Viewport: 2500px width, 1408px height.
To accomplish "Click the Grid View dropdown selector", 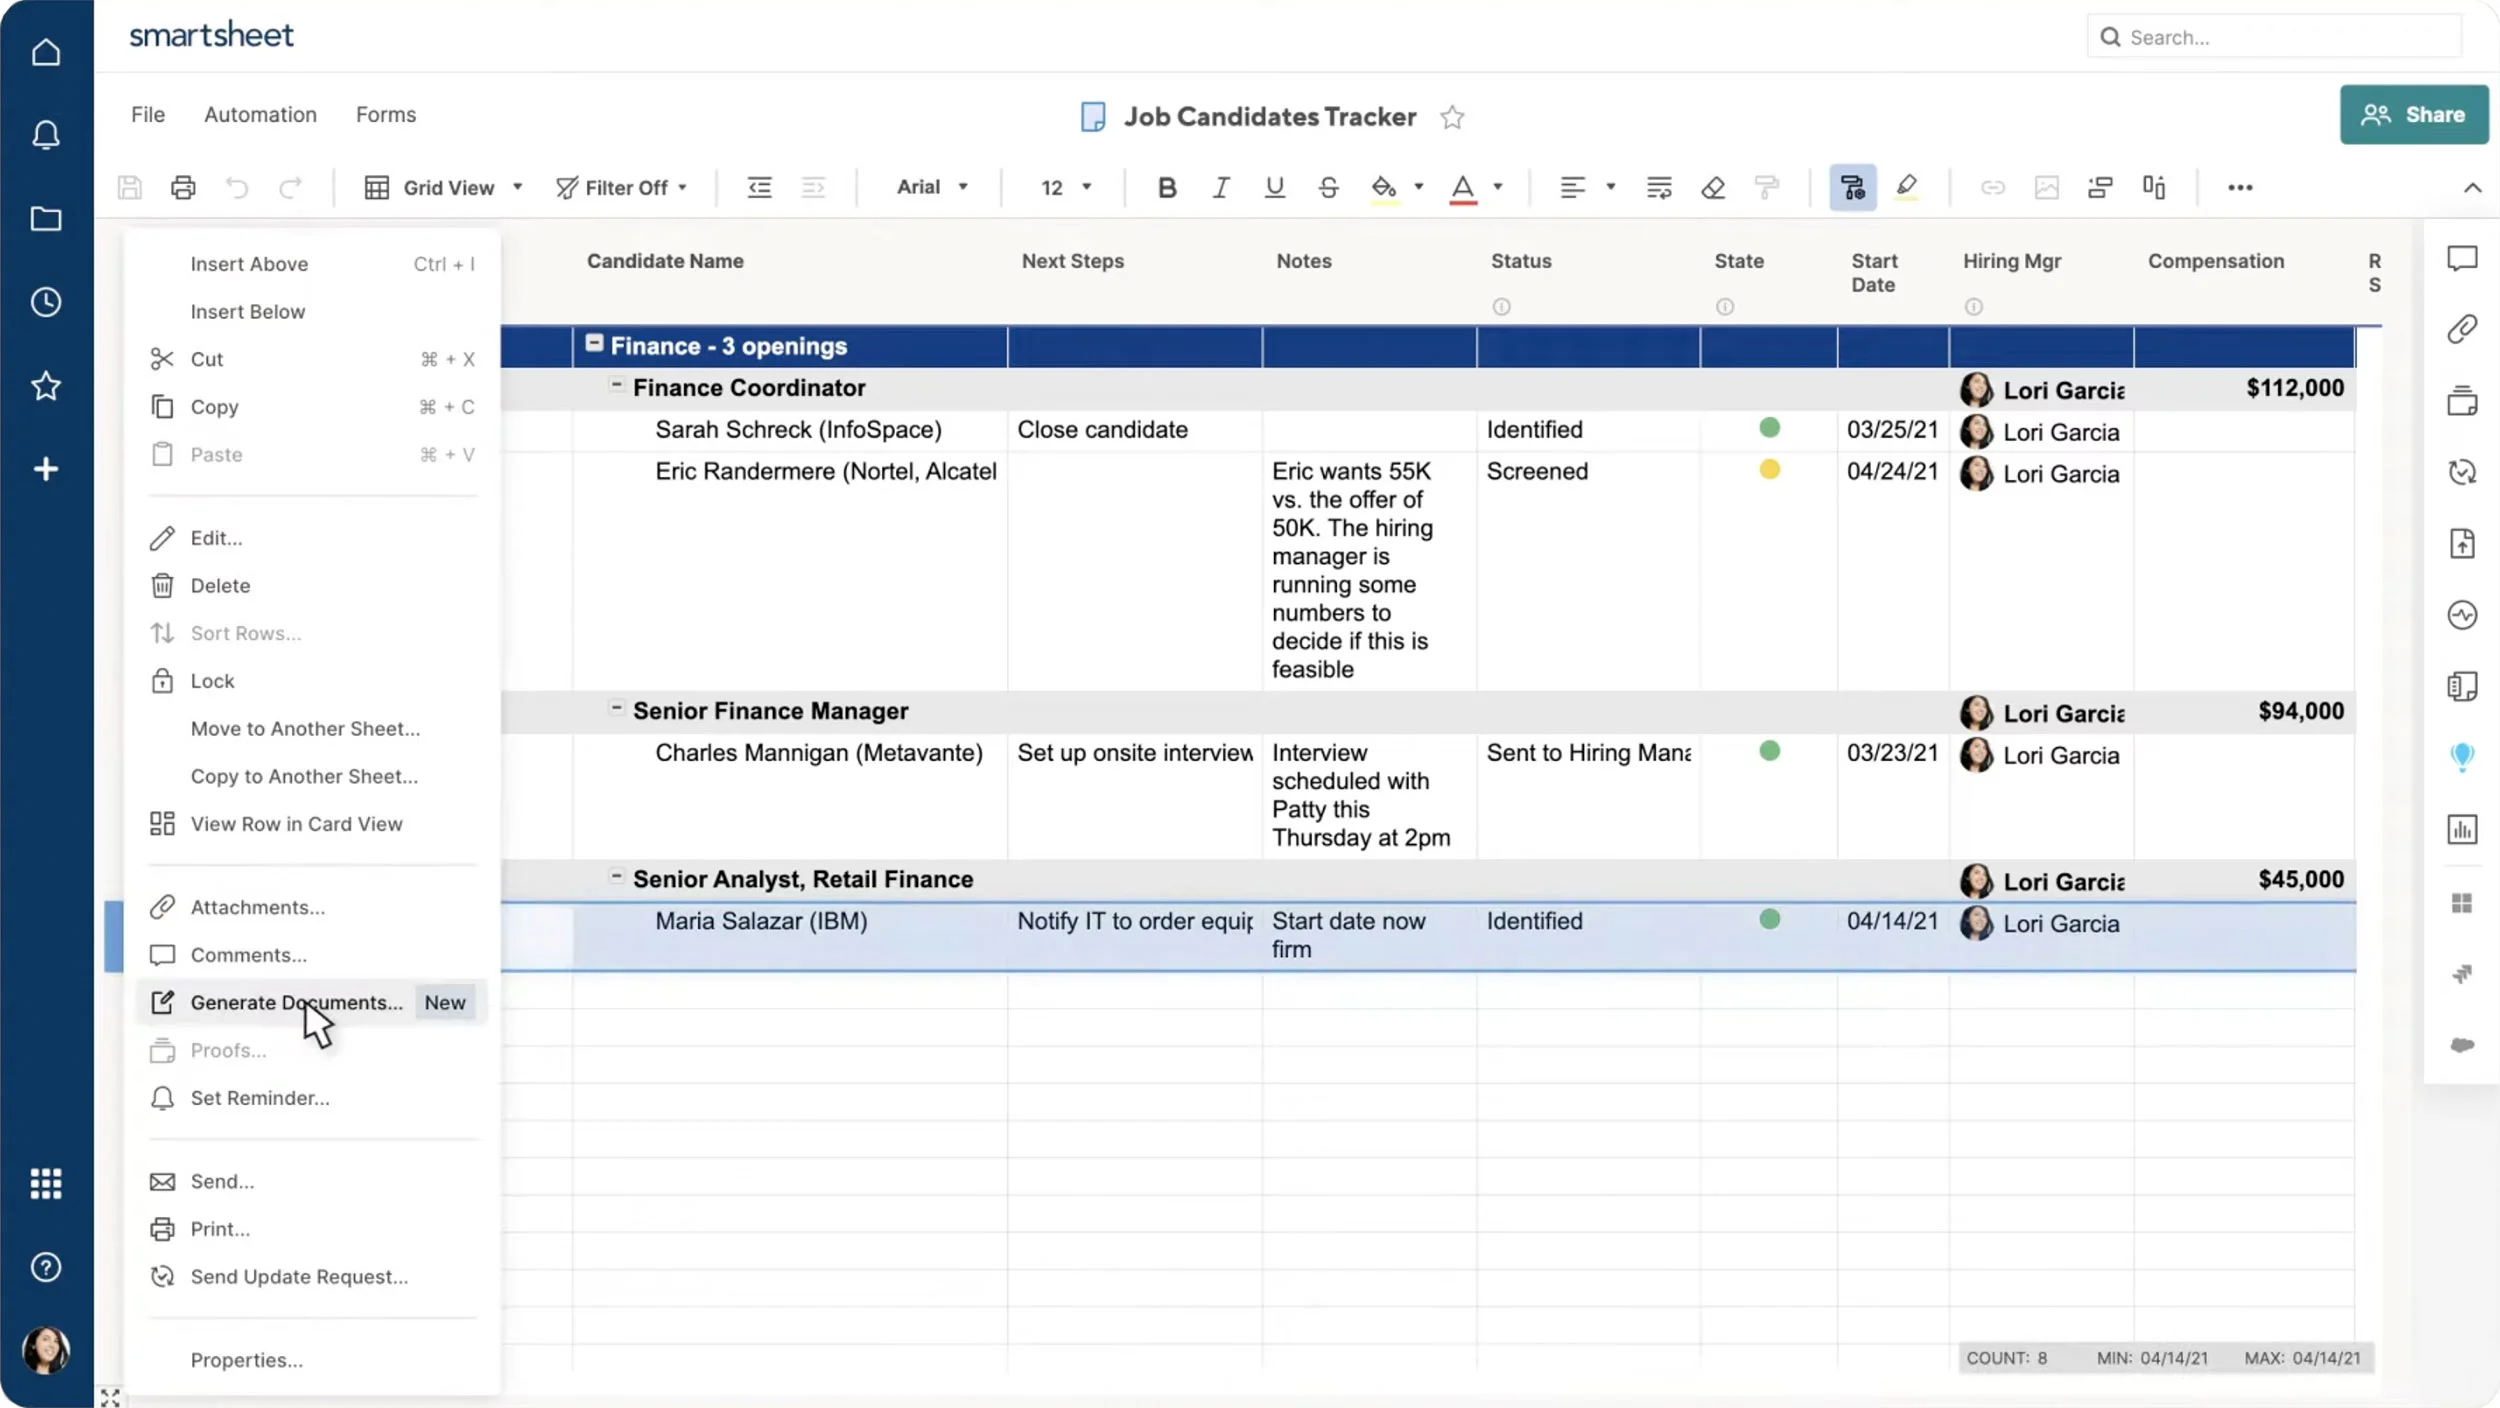I will 441,185.
